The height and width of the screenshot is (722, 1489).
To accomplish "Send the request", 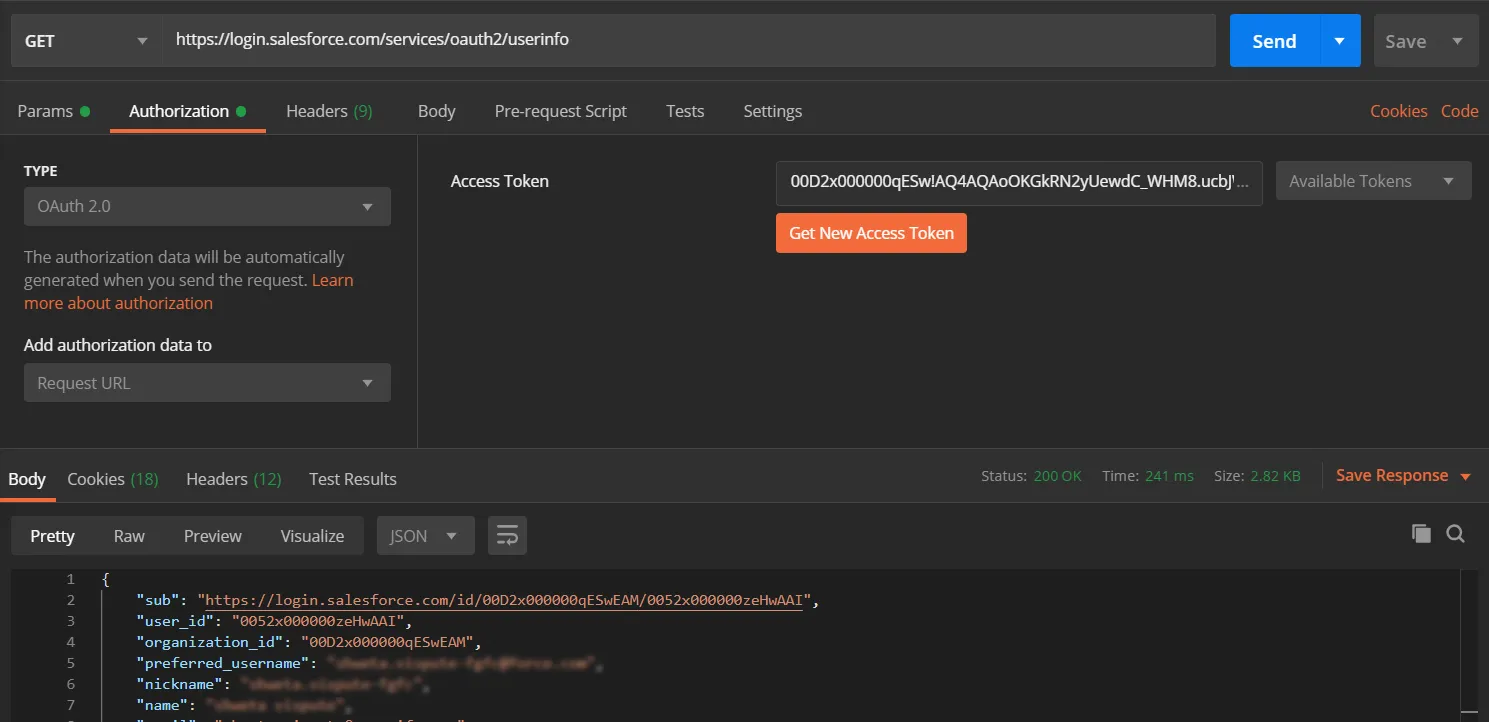I will tap(1274, 41).
